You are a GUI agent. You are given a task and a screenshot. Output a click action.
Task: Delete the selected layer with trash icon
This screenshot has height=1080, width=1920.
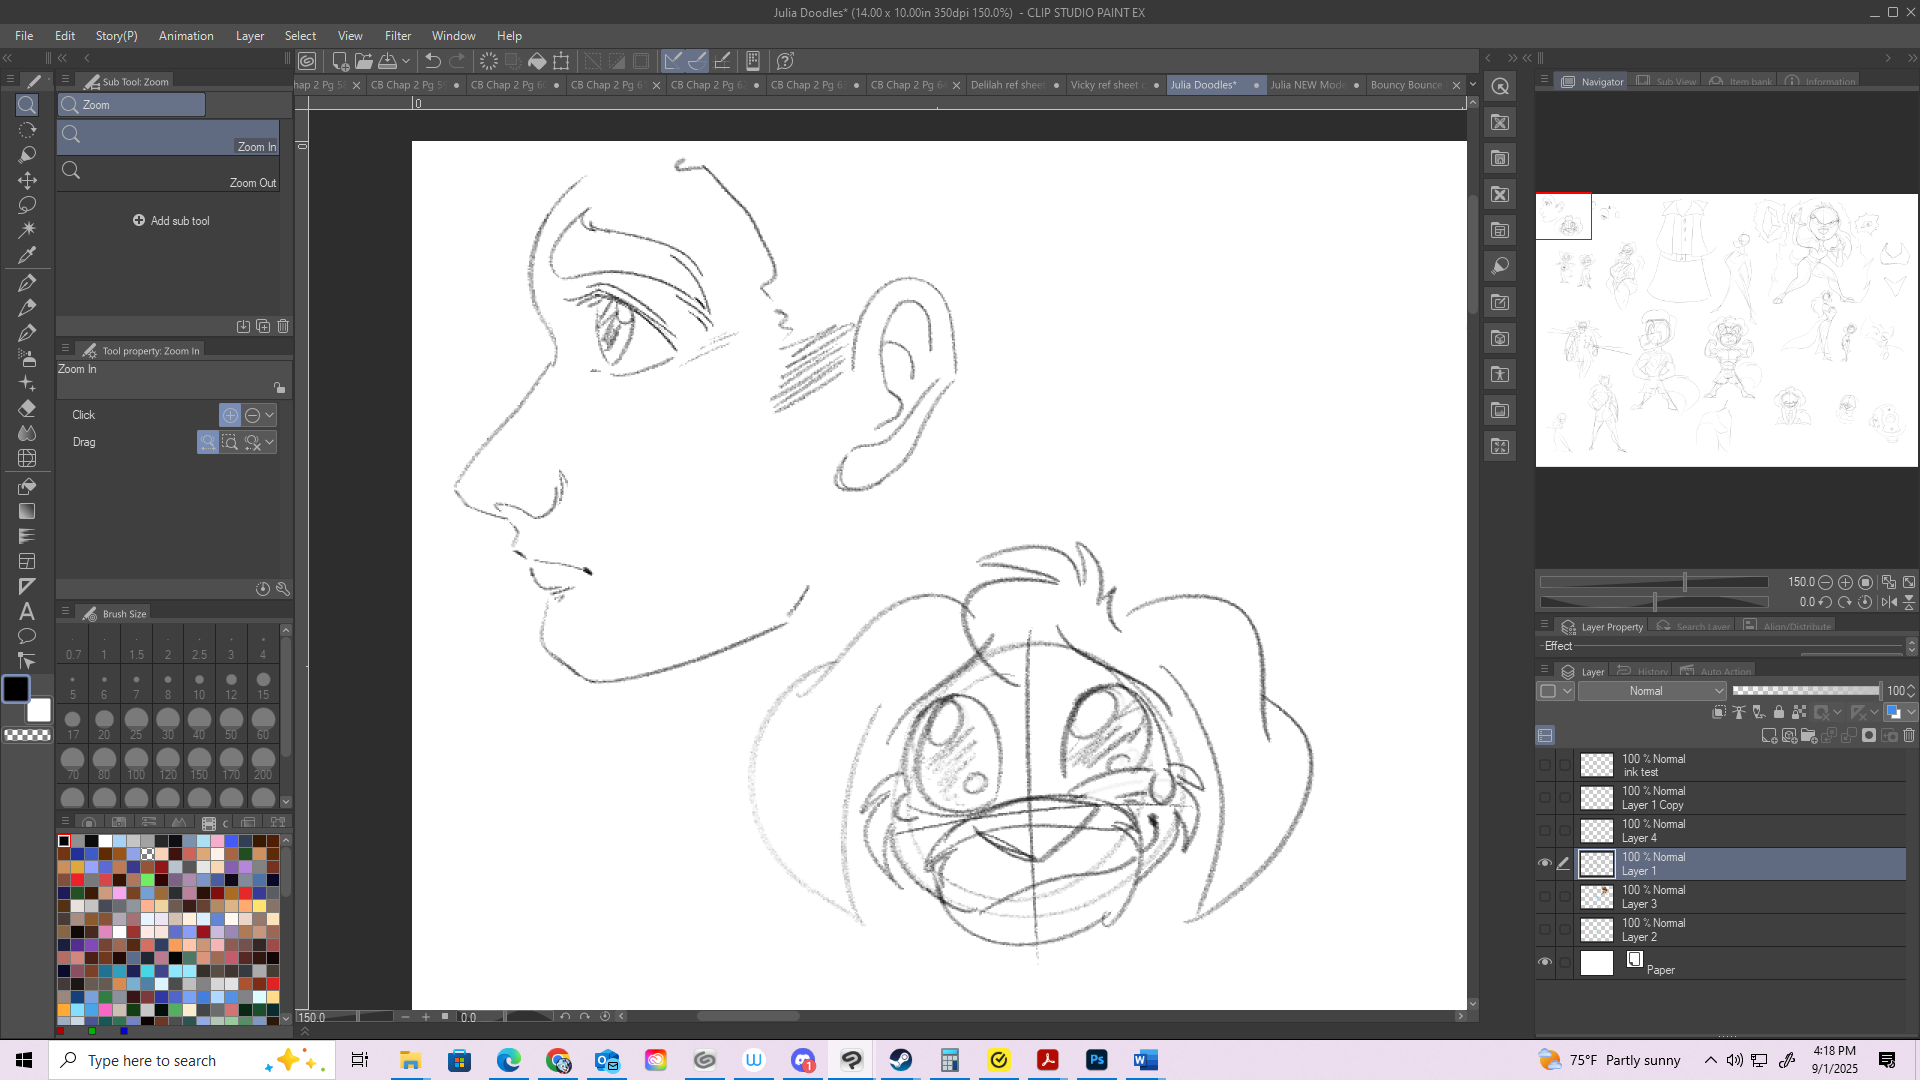pyautogui.click(x=1908, y=736)
